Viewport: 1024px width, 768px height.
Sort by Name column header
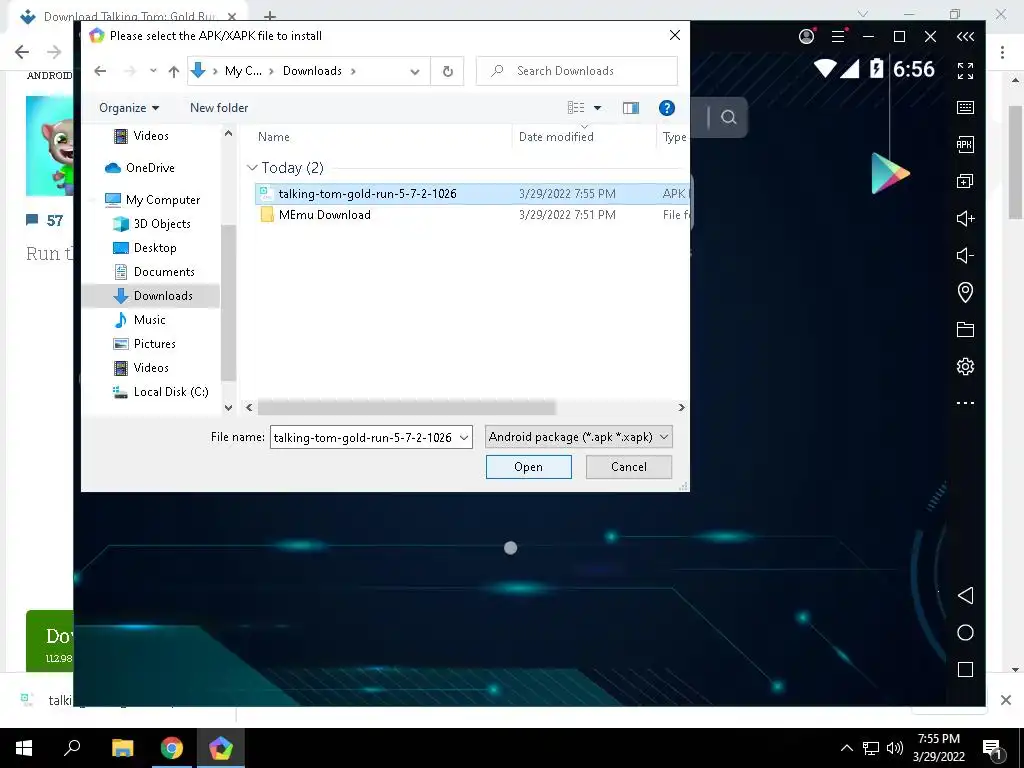click(x=273, y=137)
